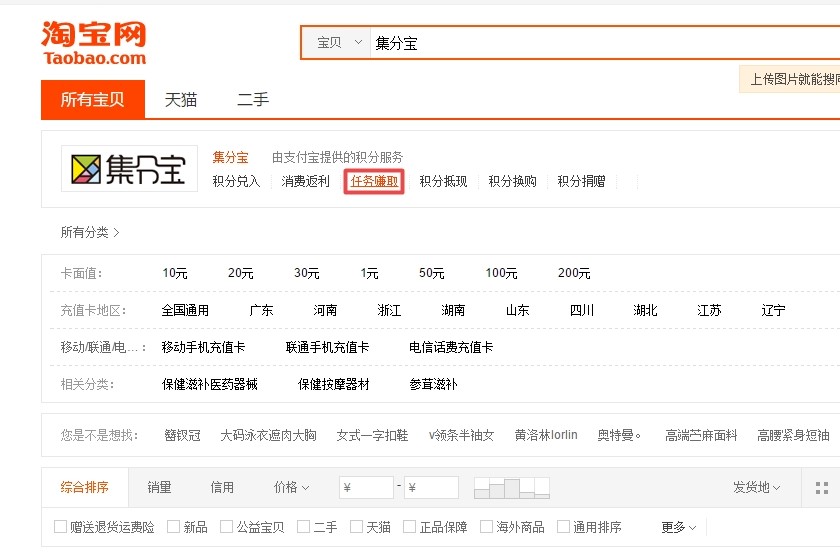The image size is (840, 560).
Task: Check the 天猫 filter checkbox
Action: (x=356, y=527)
